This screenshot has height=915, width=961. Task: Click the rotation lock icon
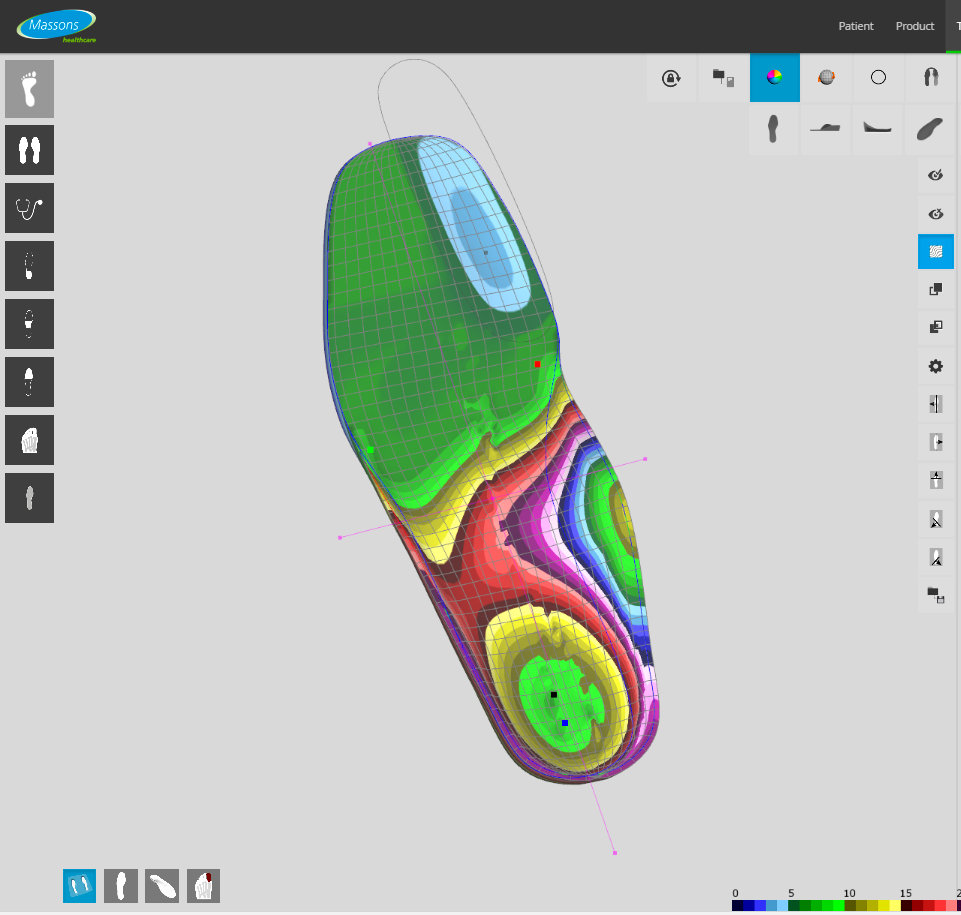[x=671, y=78]
